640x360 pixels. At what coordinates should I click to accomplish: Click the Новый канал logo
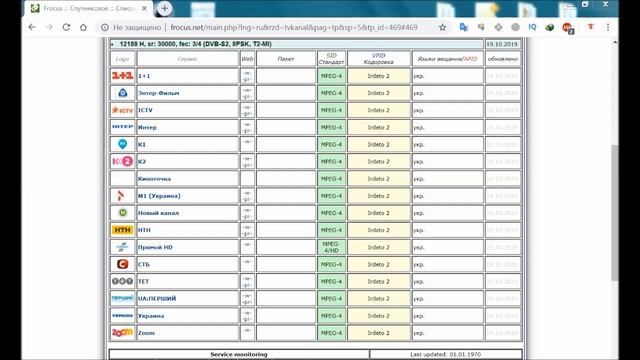coord(122,213)
